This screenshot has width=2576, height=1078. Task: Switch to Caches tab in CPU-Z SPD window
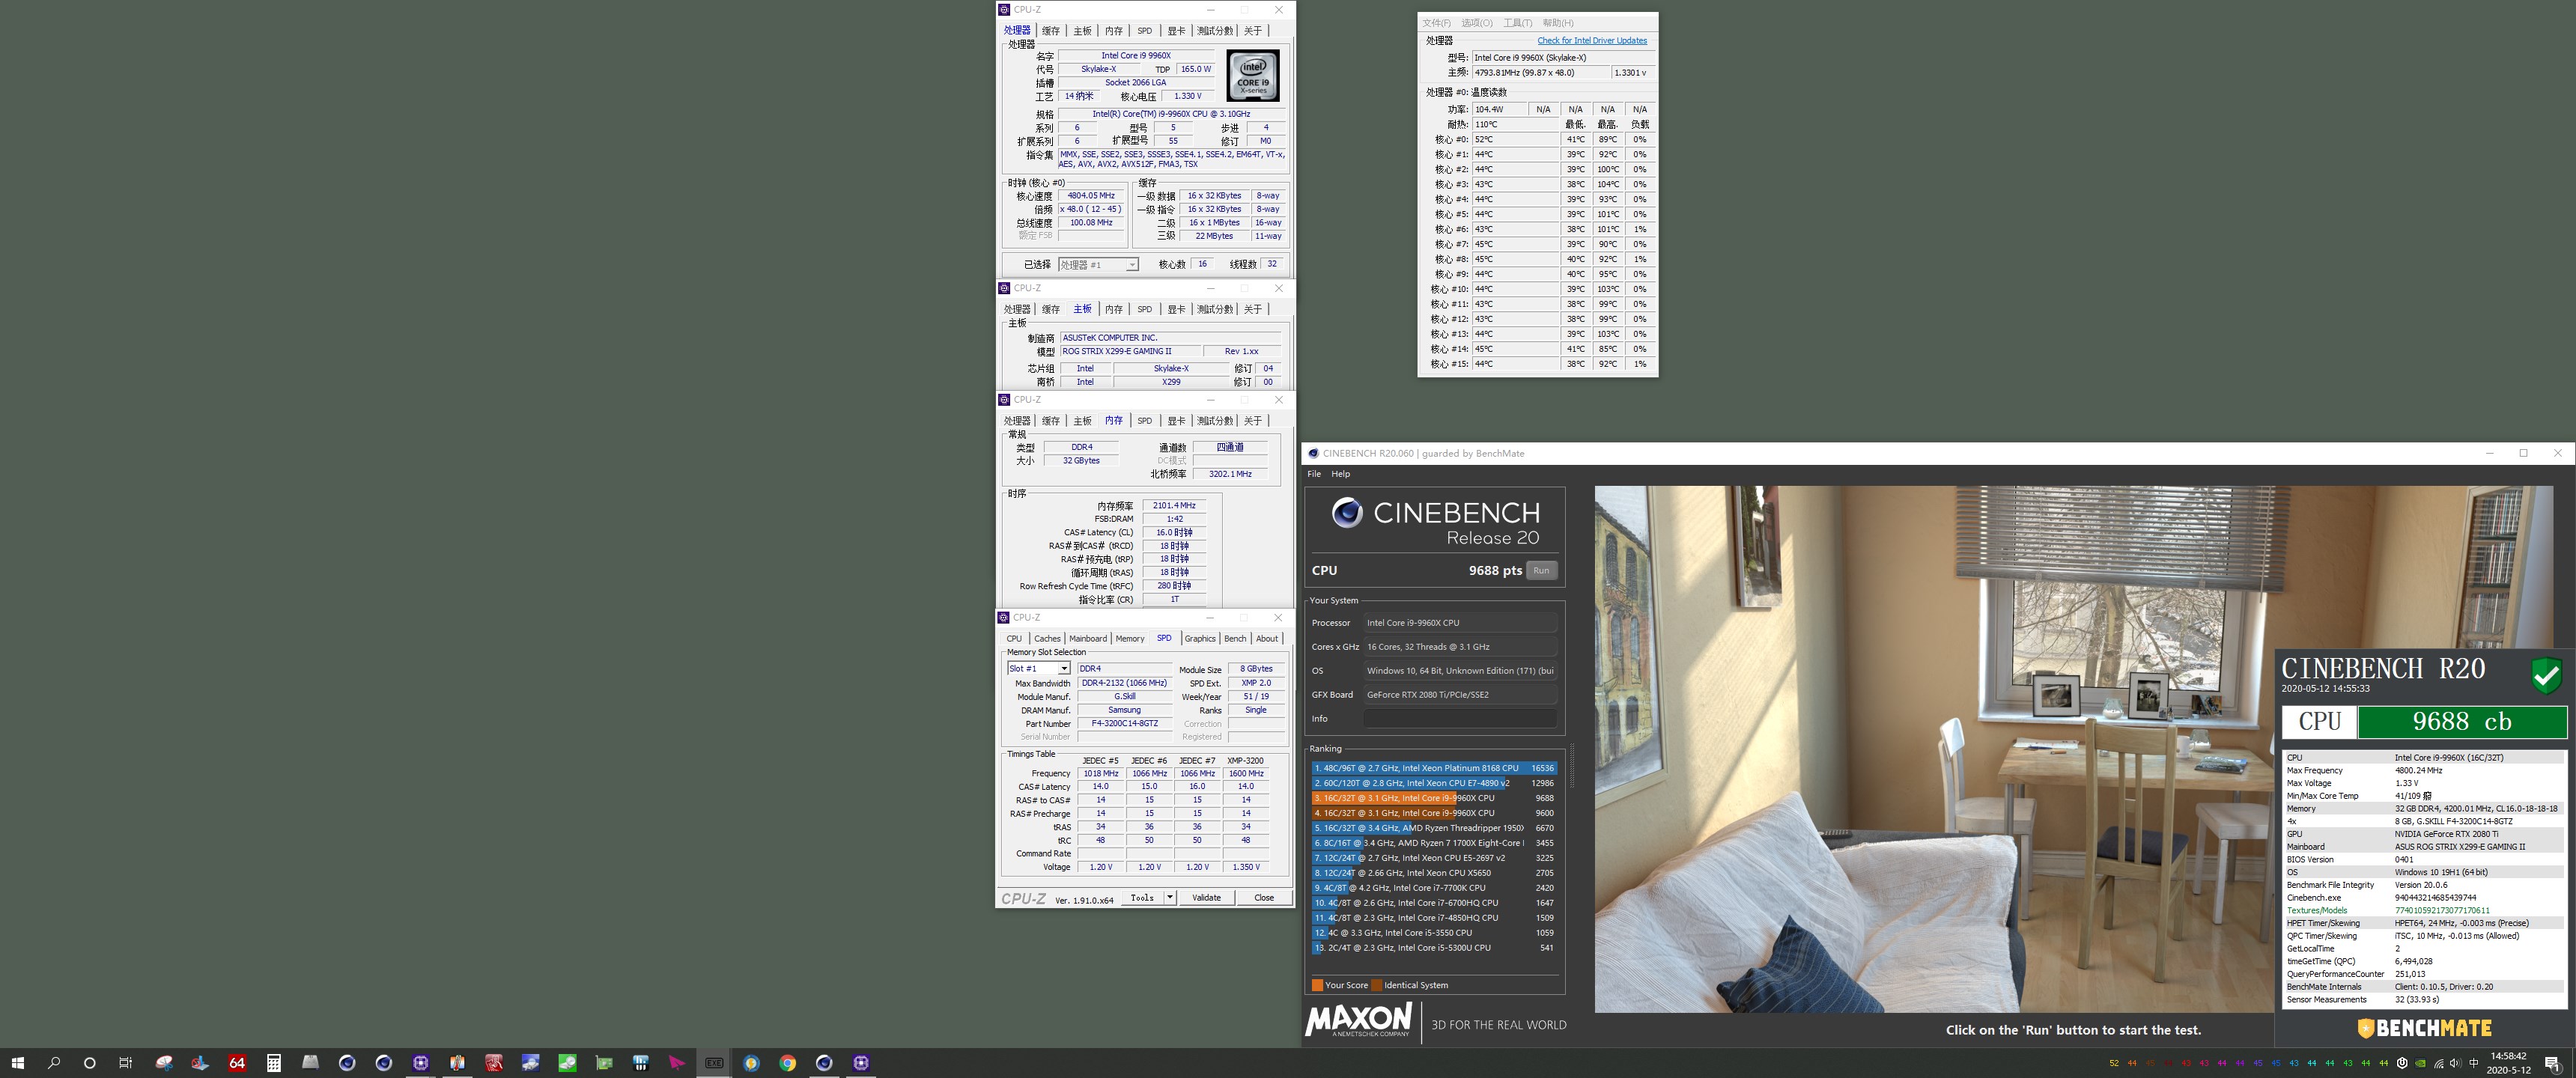click(x=1047, y=639)
